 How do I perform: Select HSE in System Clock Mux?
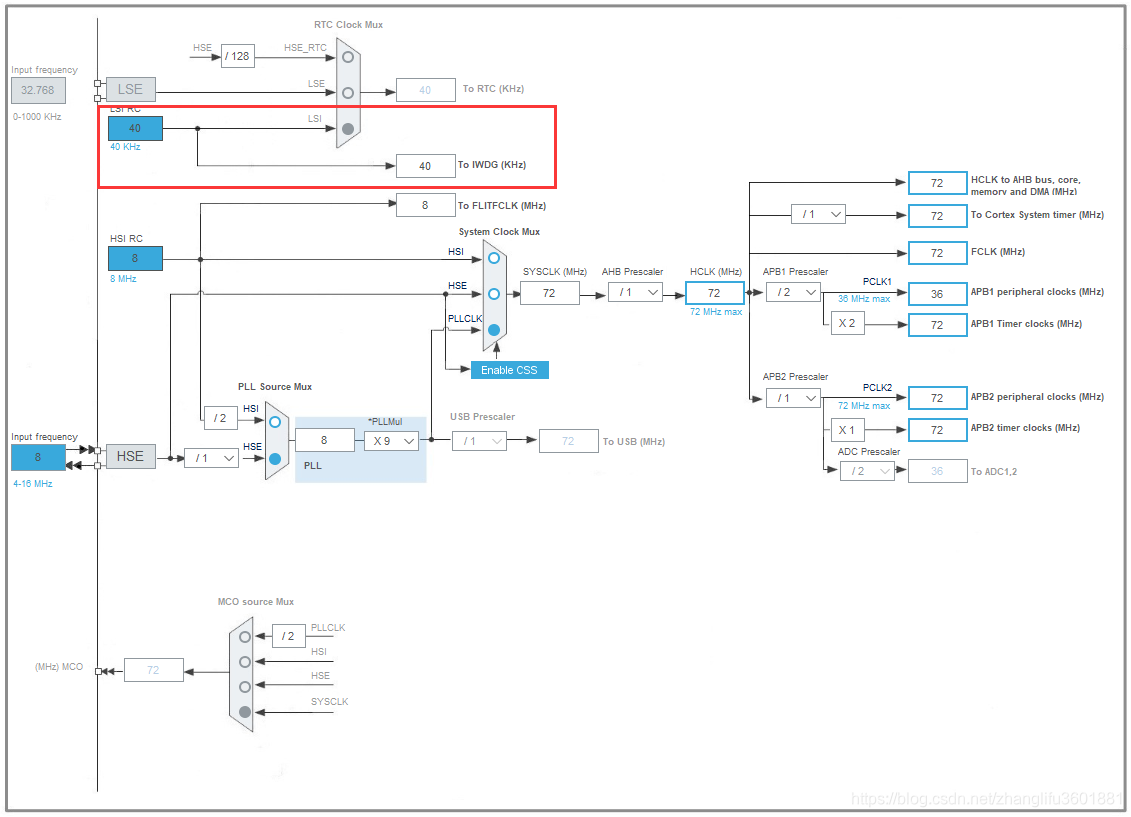[x=494, y=294]
